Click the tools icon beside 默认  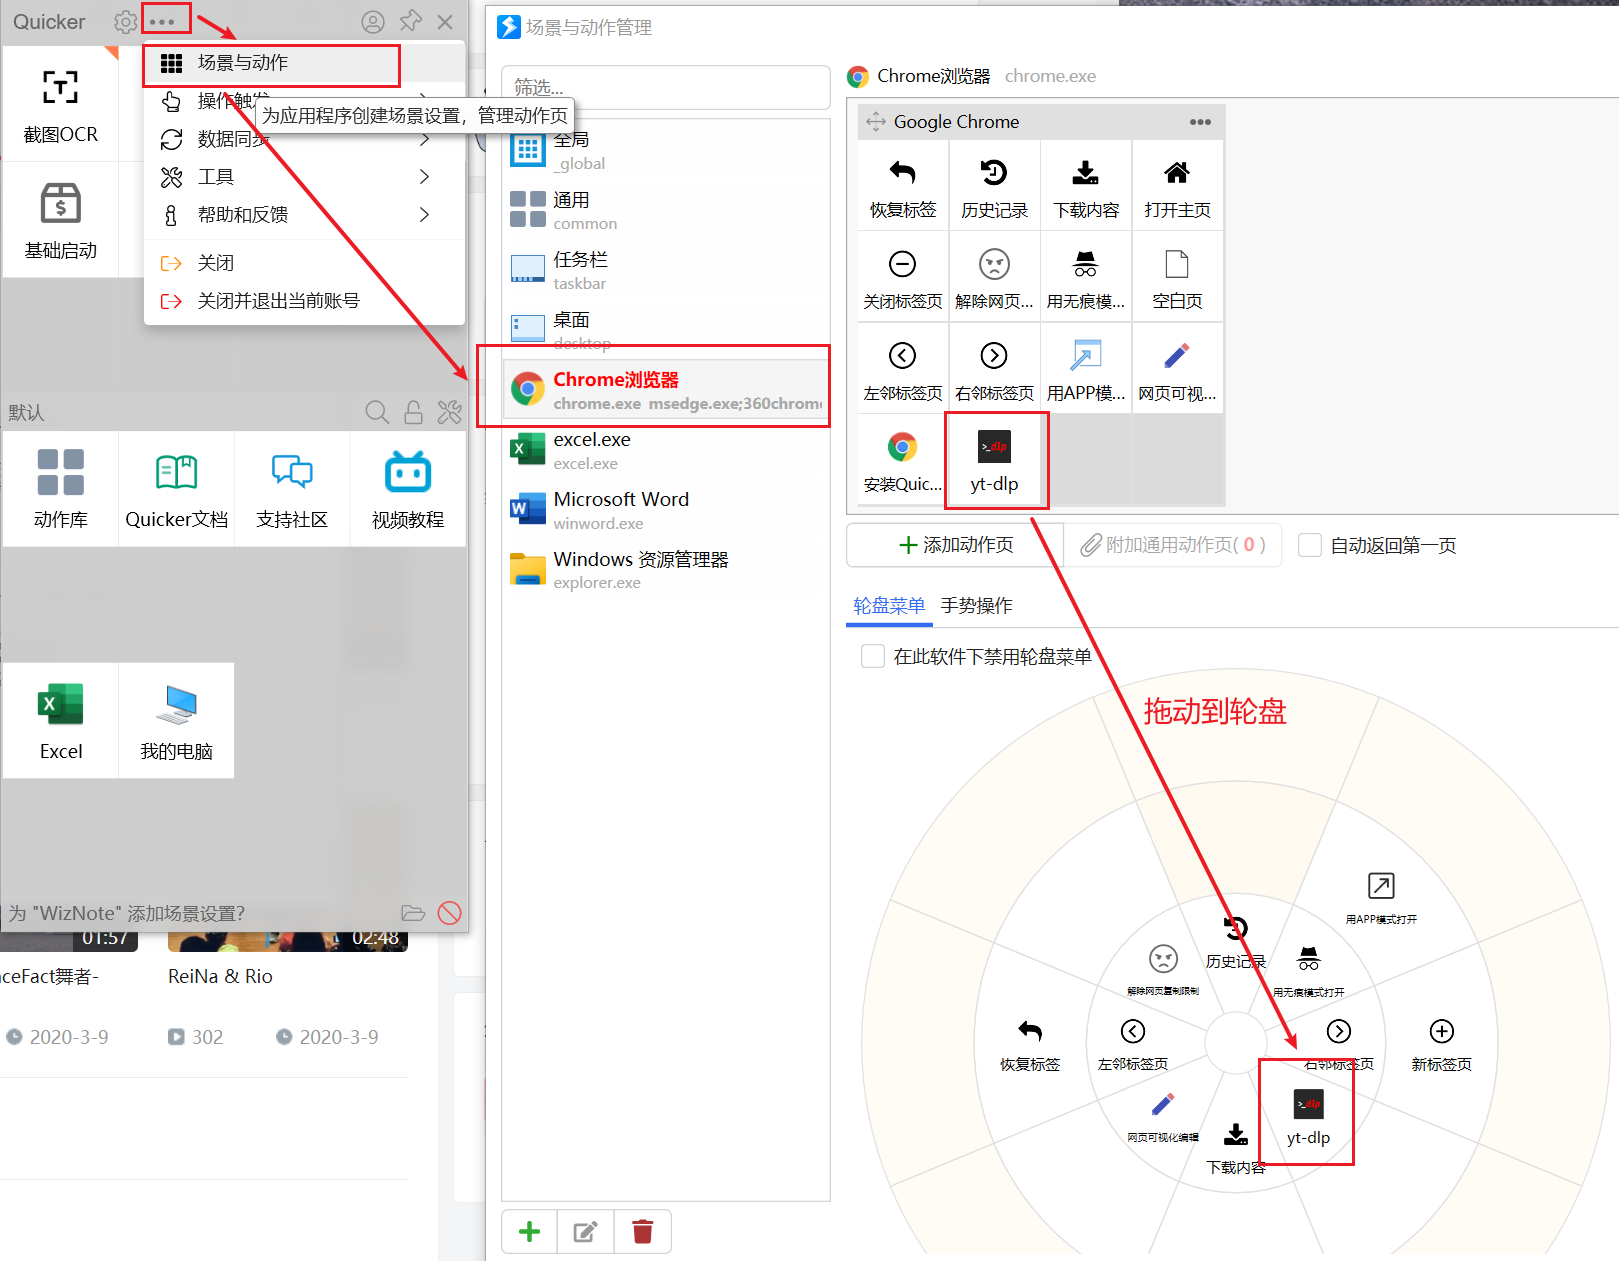[449, 412]
